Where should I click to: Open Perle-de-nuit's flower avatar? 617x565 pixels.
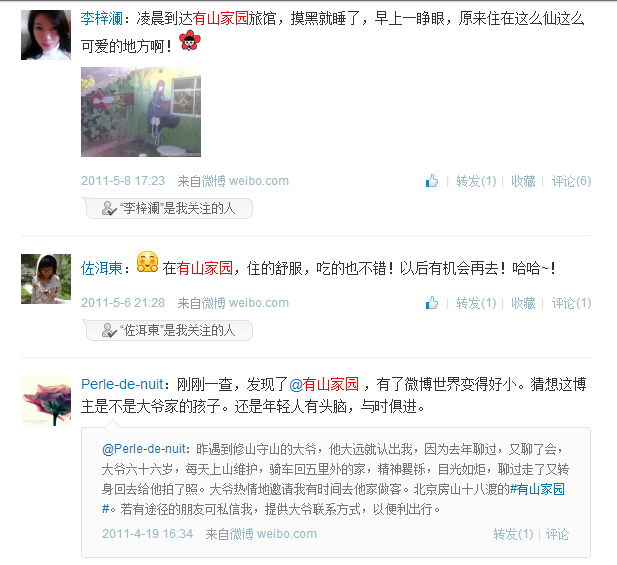click(46, 401)
